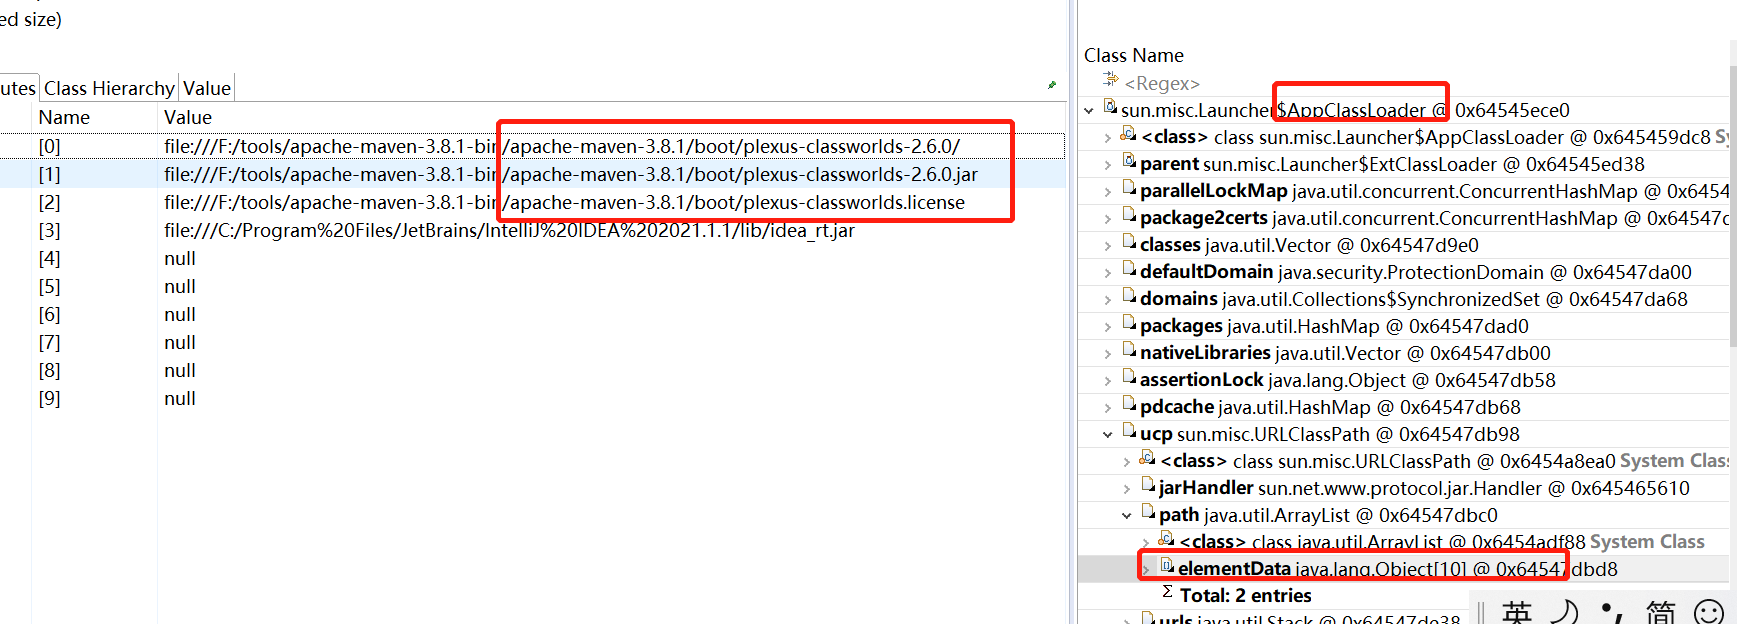1737x624 pixels.
Task: Click the file icon before parallelLockMap
Action: tap(1129, 188)
